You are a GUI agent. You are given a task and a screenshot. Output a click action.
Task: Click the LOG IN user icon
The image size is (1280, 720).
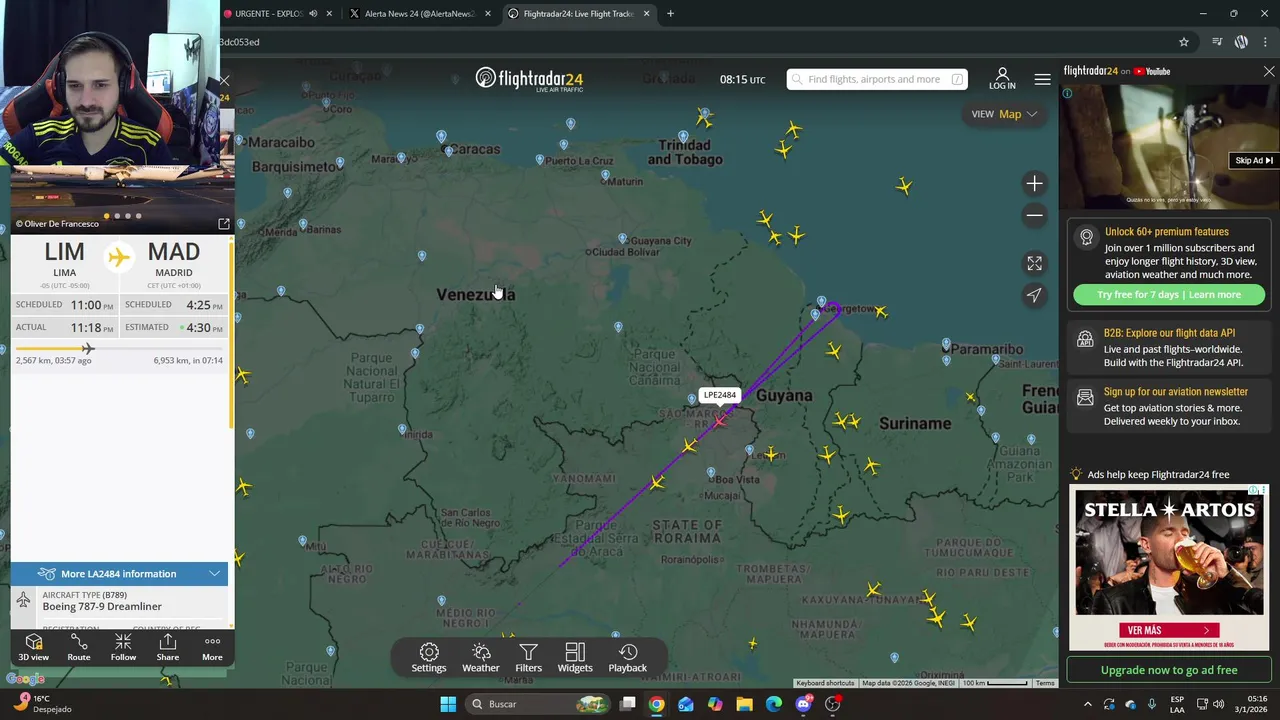coord(1002,79)
